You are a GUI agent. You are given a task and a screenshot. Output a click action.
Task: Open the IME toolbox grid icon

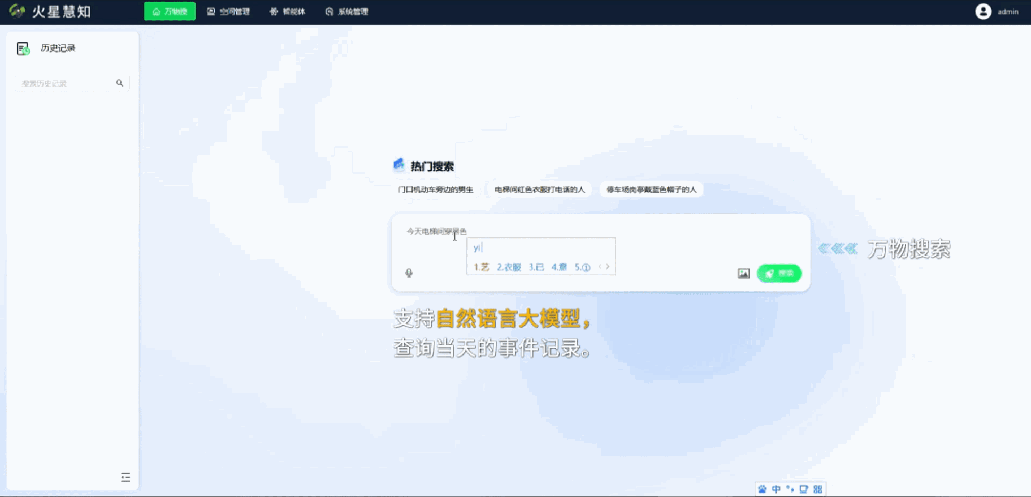coord(818,489)
